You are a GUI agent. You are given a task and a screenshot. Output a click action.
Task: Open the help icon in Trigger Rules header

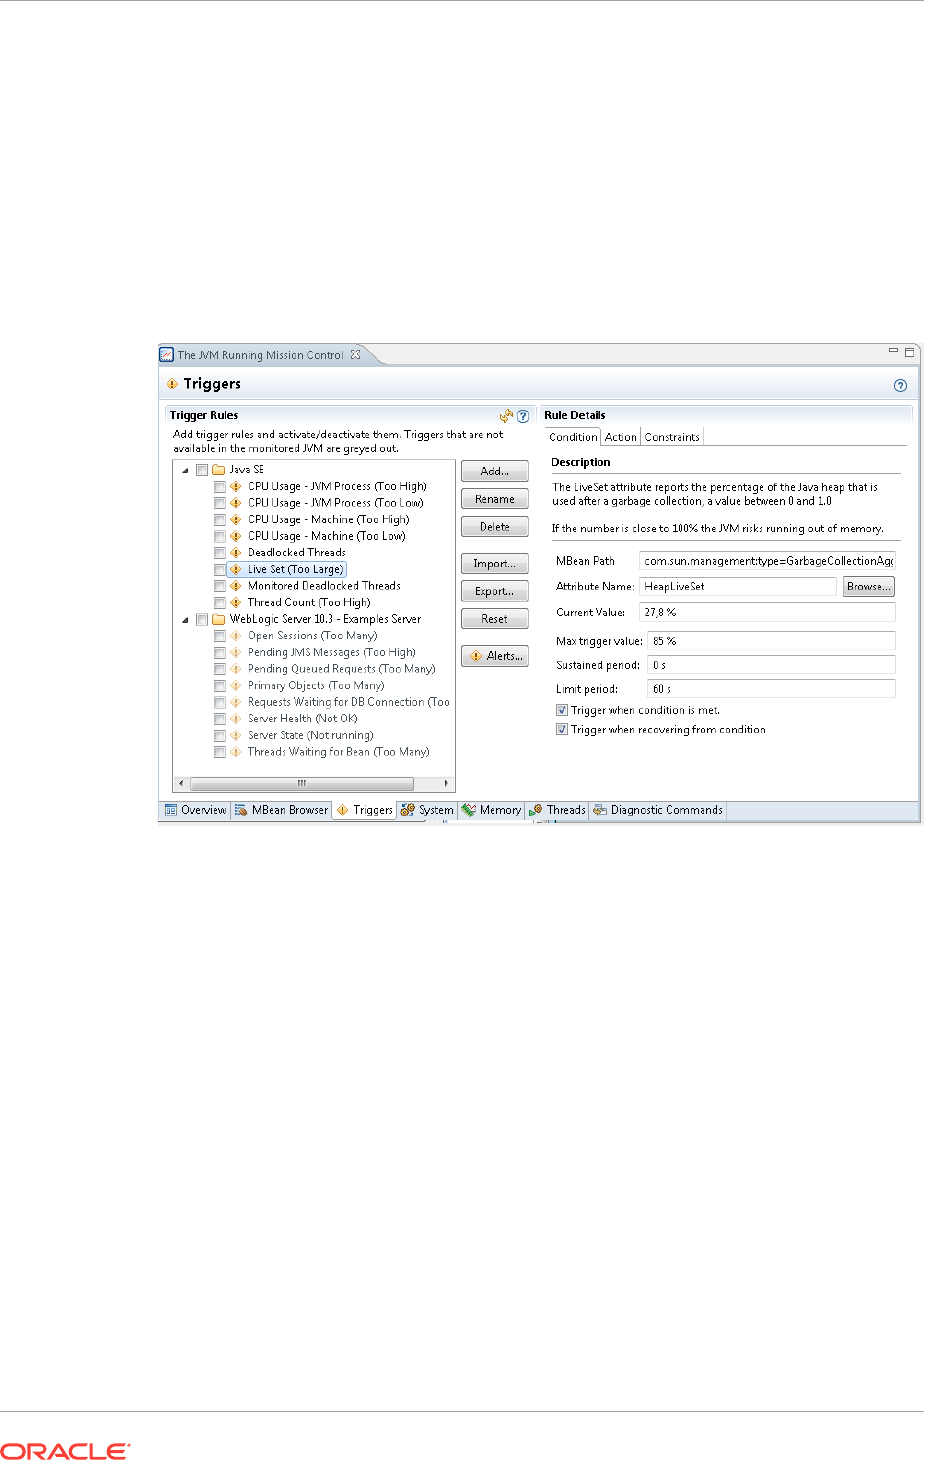pos(522,416)
